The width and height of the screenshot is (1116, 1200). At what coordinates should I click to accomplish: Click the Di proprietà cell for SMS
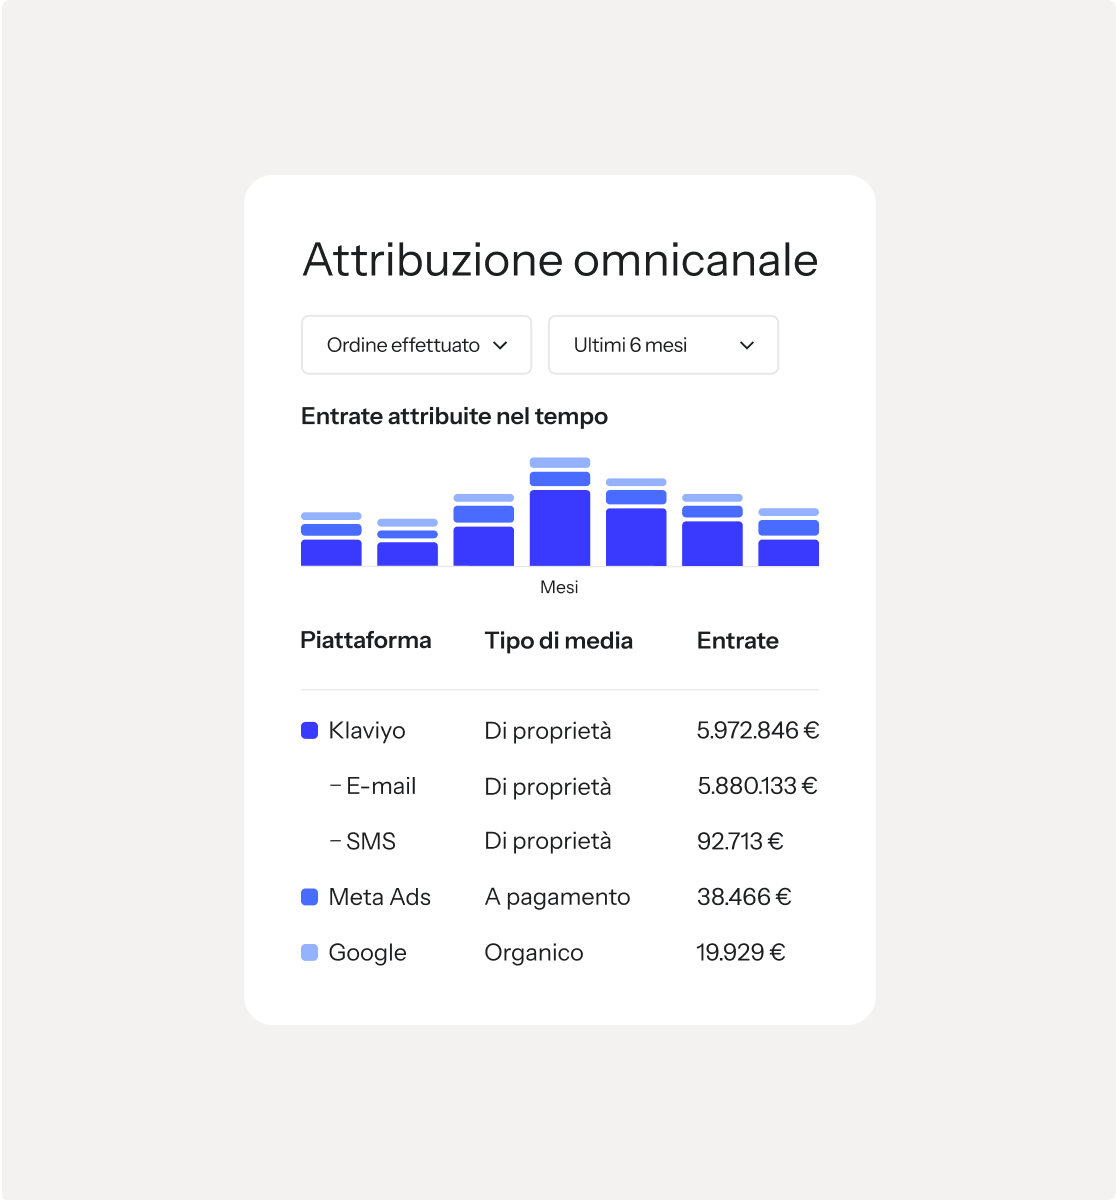[548, 841]
